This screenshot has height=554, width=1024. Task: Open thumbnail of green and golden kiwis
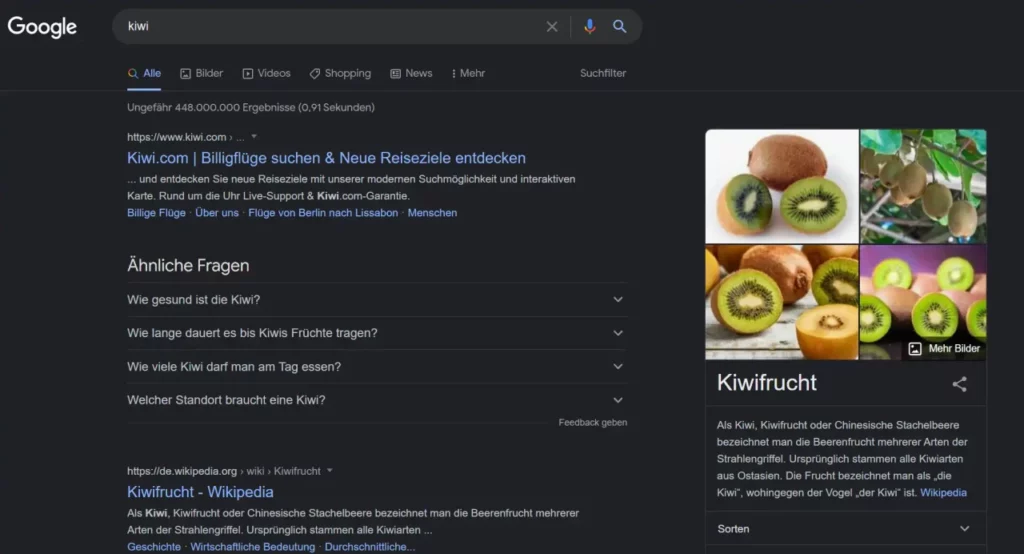[782, 302]
